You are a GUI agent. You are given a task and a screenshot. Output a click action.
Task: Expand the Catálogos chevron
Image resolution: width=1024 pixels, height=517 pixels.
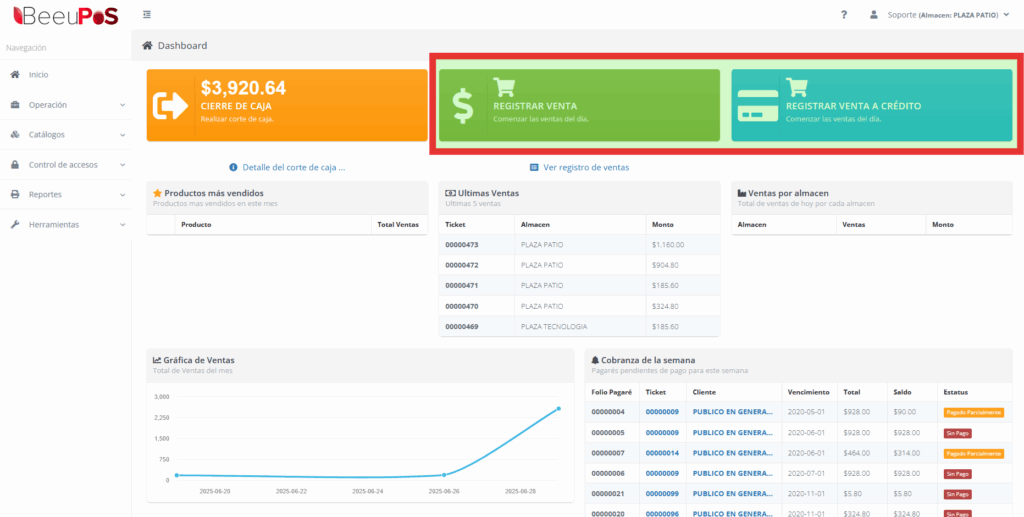click(123, 135)
